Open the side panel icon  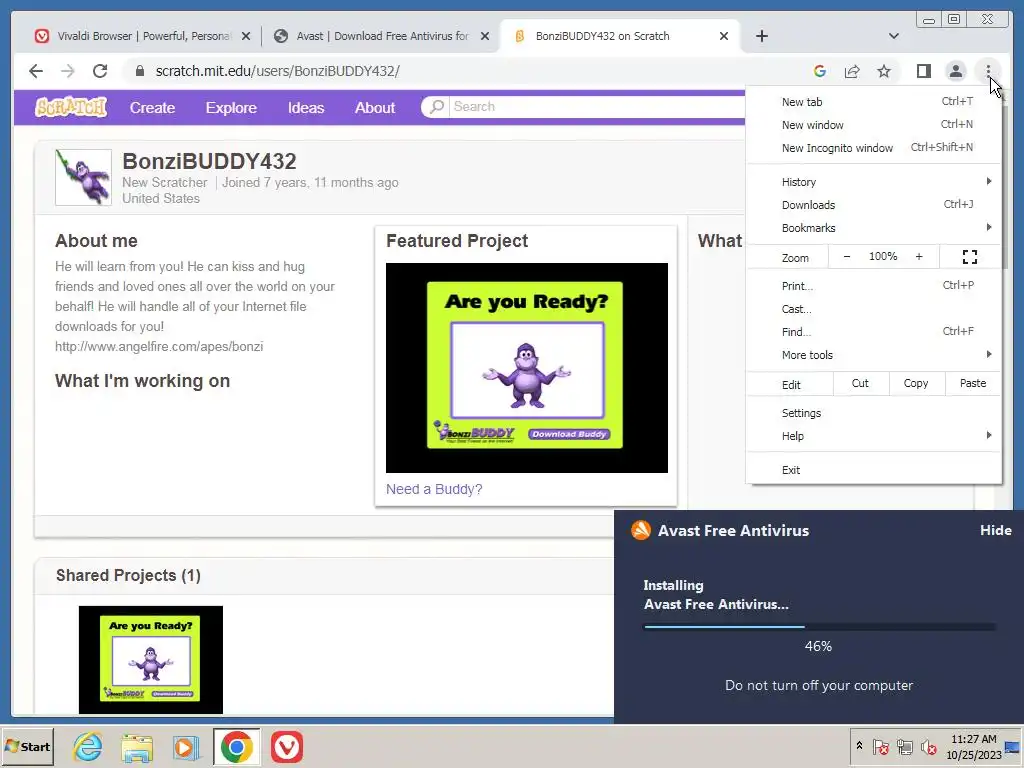point(923,71)
